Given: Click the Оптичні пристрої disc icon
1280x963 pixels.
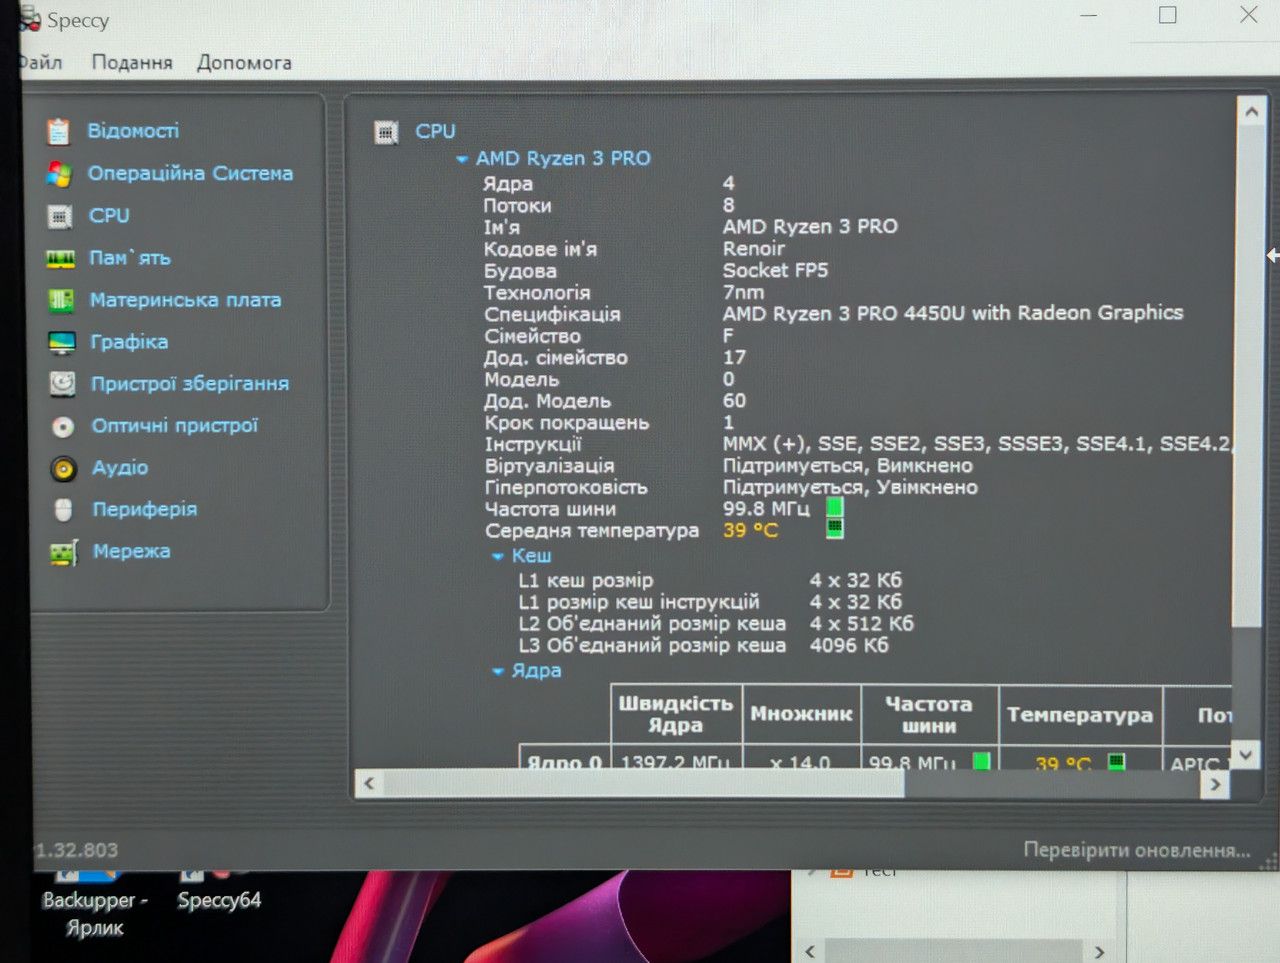Looking at the screenshot, I should coord(63,427).
